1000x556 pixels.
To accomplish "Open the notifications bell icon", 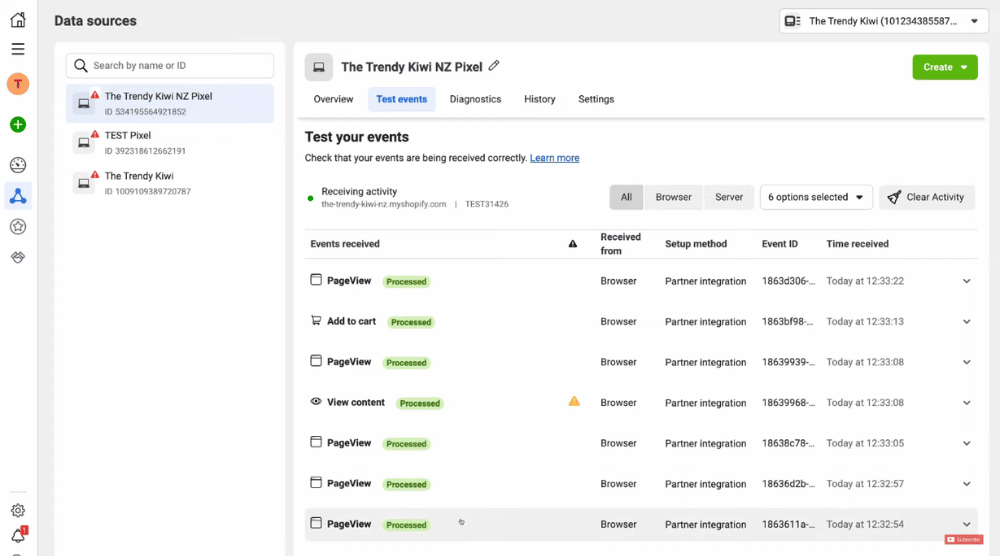I will click(x=18, y=536).
